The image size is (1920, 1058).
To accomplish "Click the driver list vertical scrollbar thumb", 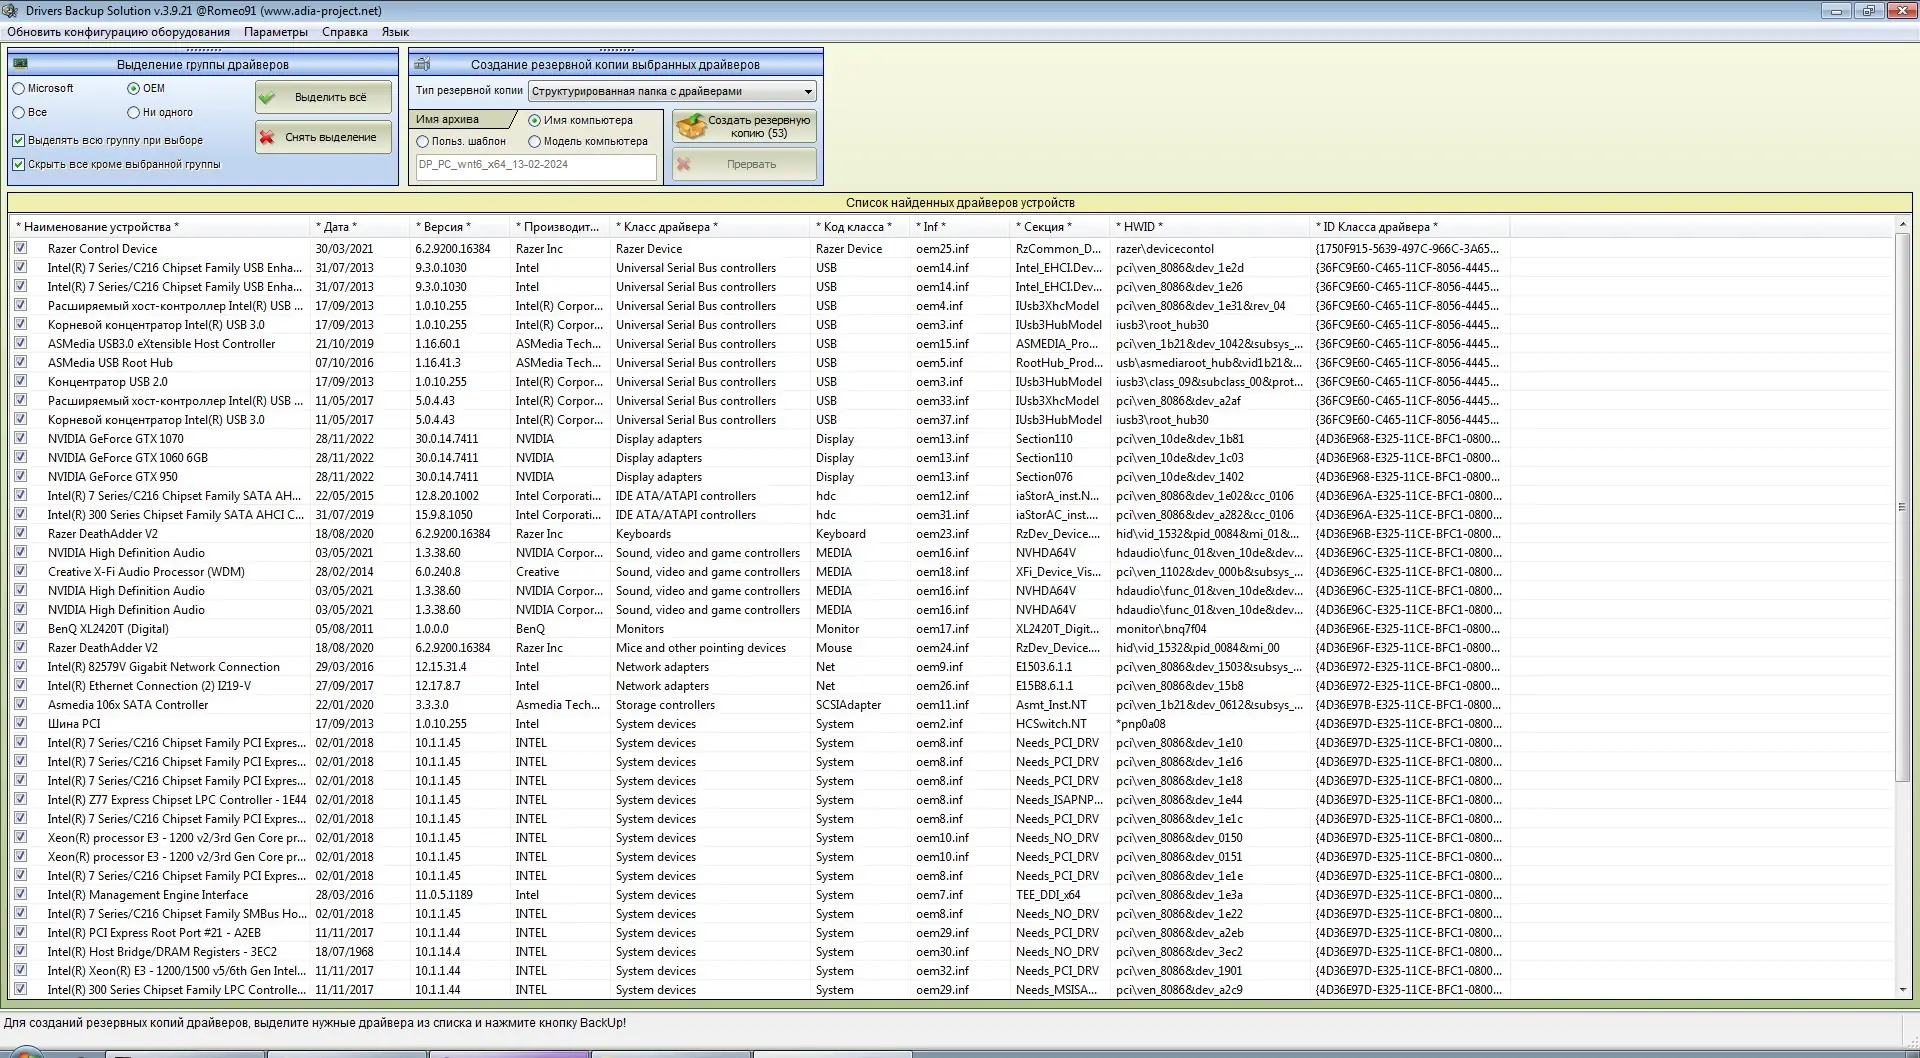I will (x=1902, y=507).
